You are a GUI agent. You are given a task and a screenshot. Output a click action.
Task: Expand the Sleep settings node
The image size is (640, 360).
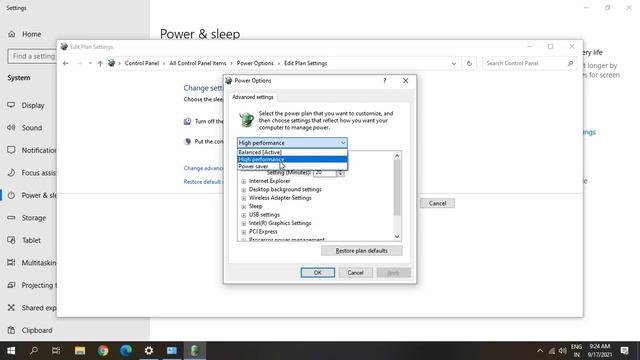click(244, 207)
